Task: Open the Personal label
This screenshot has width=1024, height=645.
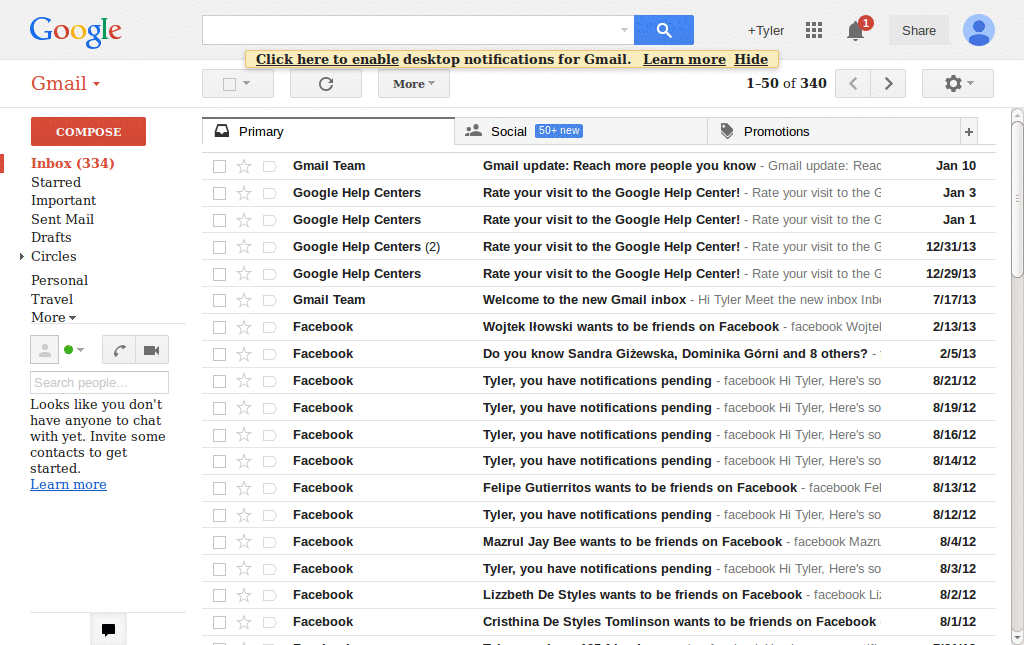Action: pyautogui.click(x=59, y=280)
